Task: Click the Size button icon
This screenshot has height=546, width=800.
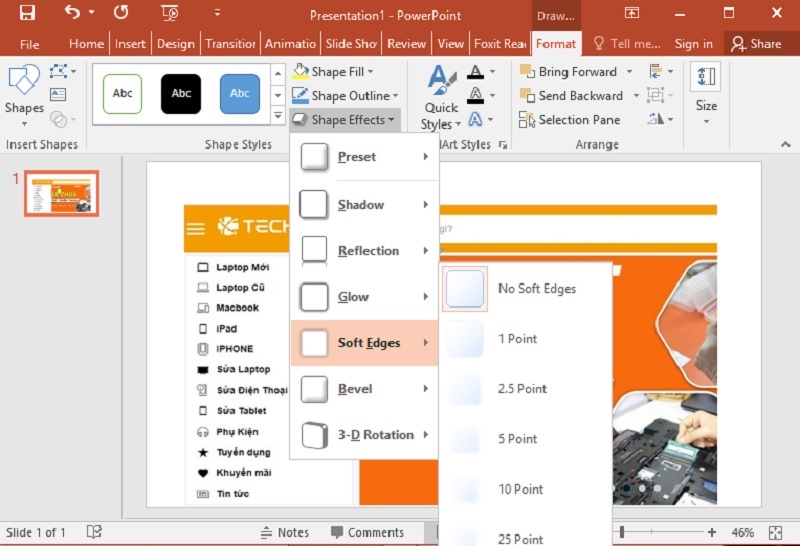Action: pyautogui.click(x=705, y=78)
